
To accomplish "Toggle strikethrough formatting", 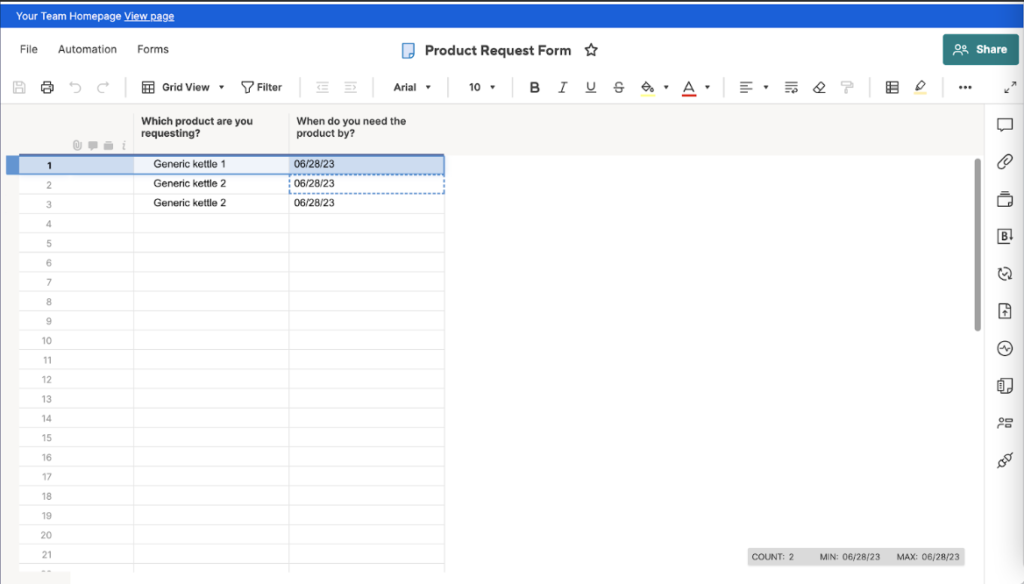I will click(x=618, y=87).
